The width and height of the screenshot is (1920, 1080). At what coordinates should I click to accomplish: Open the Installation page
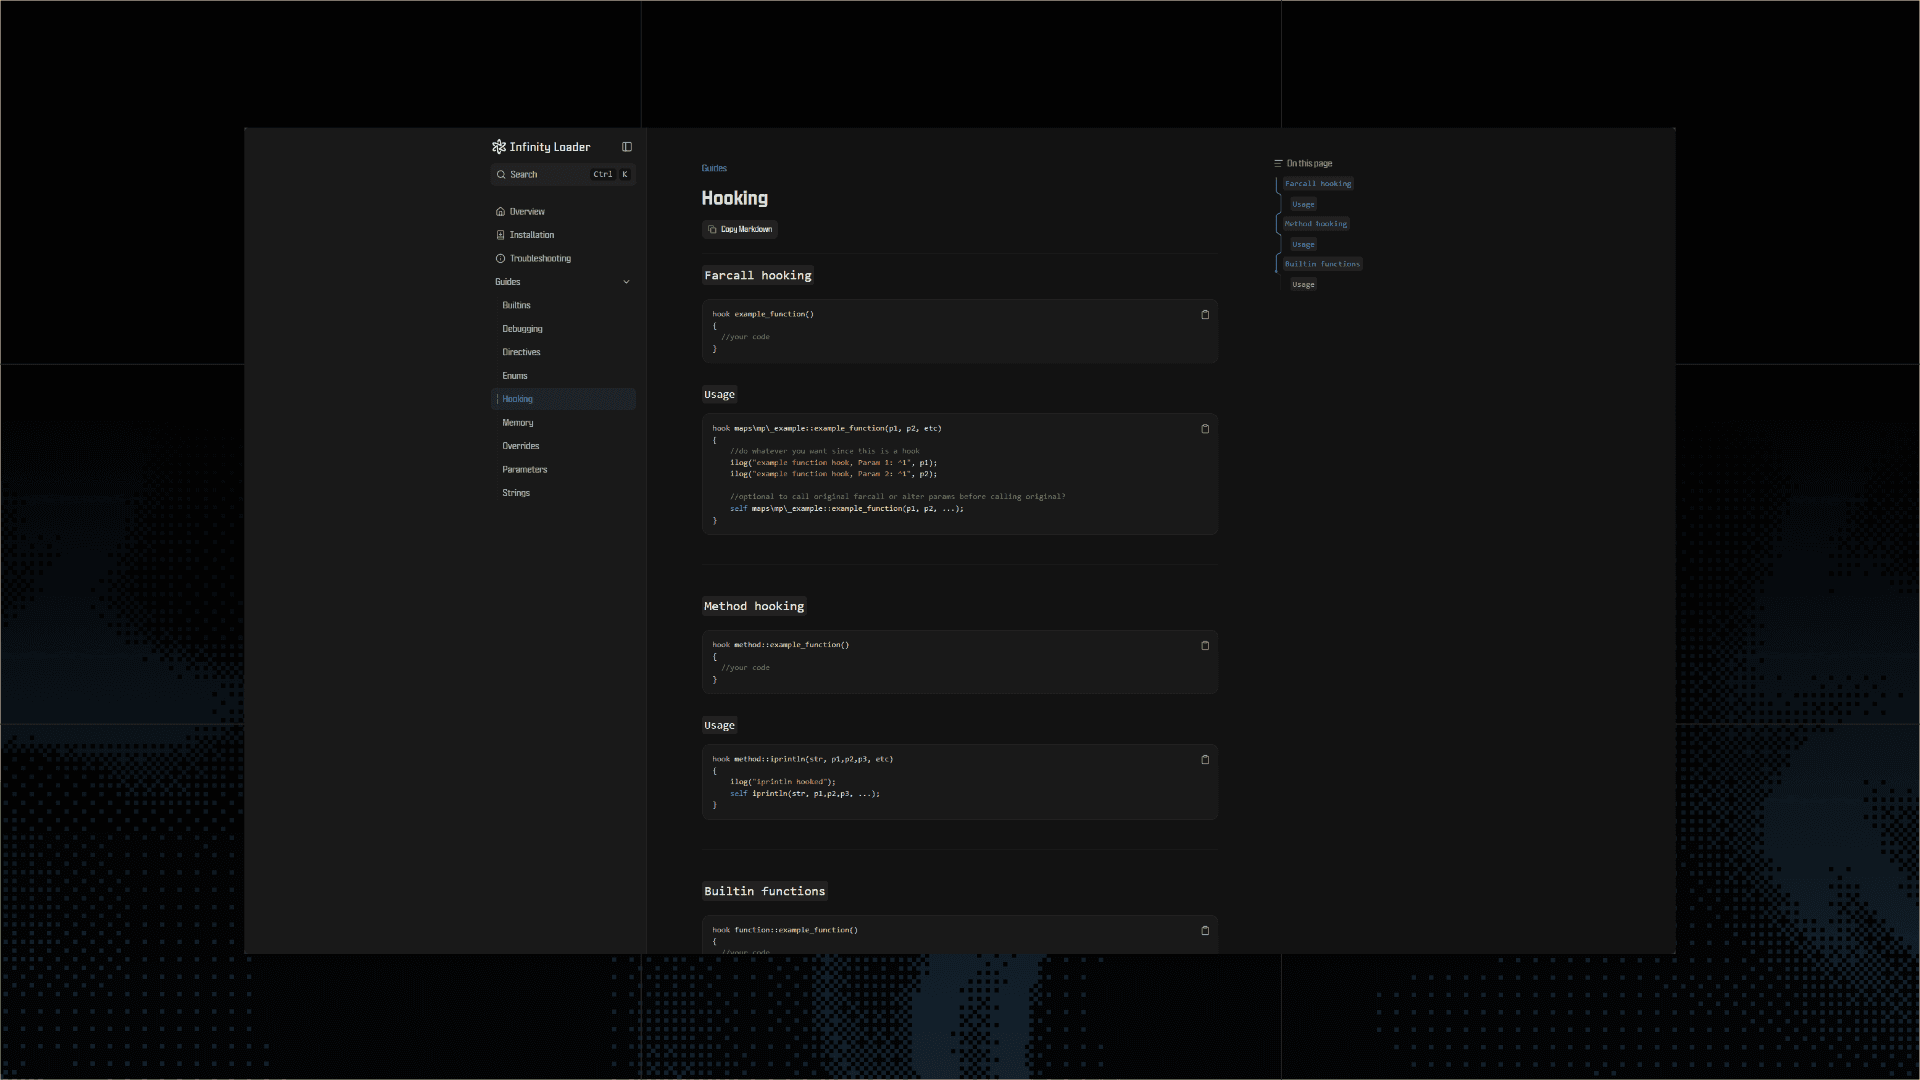tap(563, 235)
